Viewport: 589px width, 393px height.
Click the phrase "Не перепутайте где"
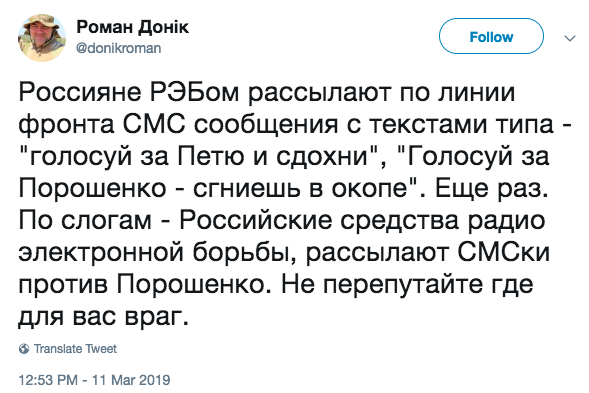coord(407,286)
